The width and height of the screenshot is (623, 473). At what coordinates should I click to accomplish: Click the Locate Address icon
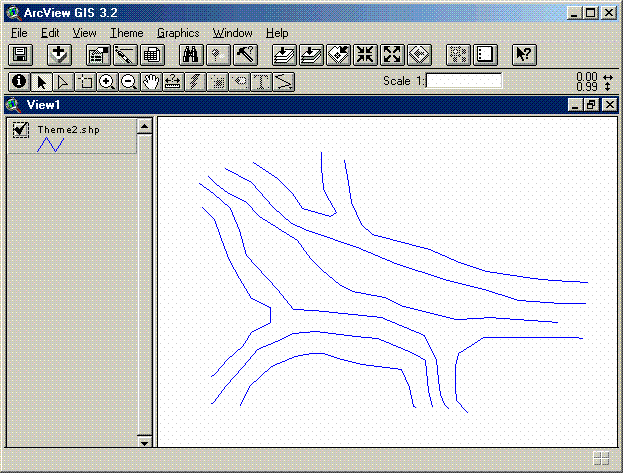click(x=218, y=55)
